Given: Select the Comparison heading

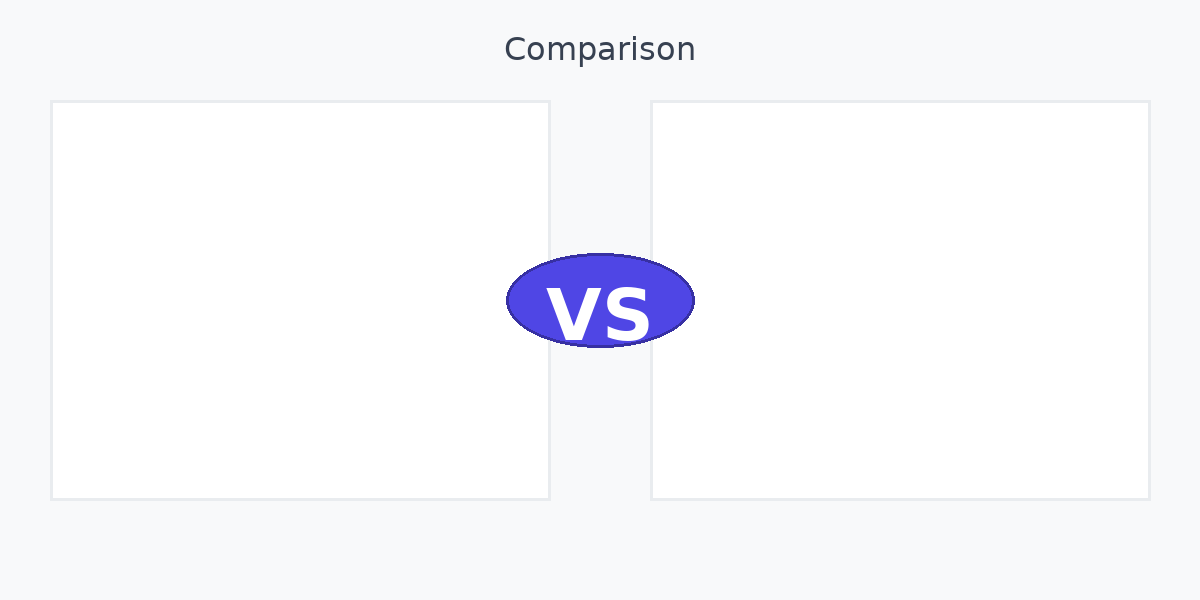Looking at the screenshot, I should coord(600,49).
